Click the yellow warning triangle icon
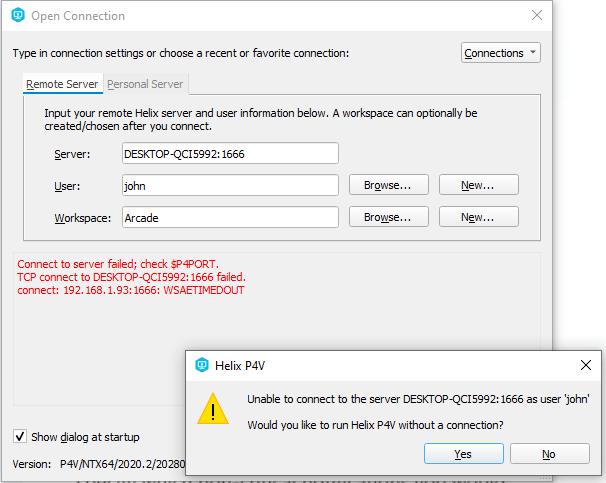Image resolution: width=606 pixels, height=483 pixels. [214, 410]
